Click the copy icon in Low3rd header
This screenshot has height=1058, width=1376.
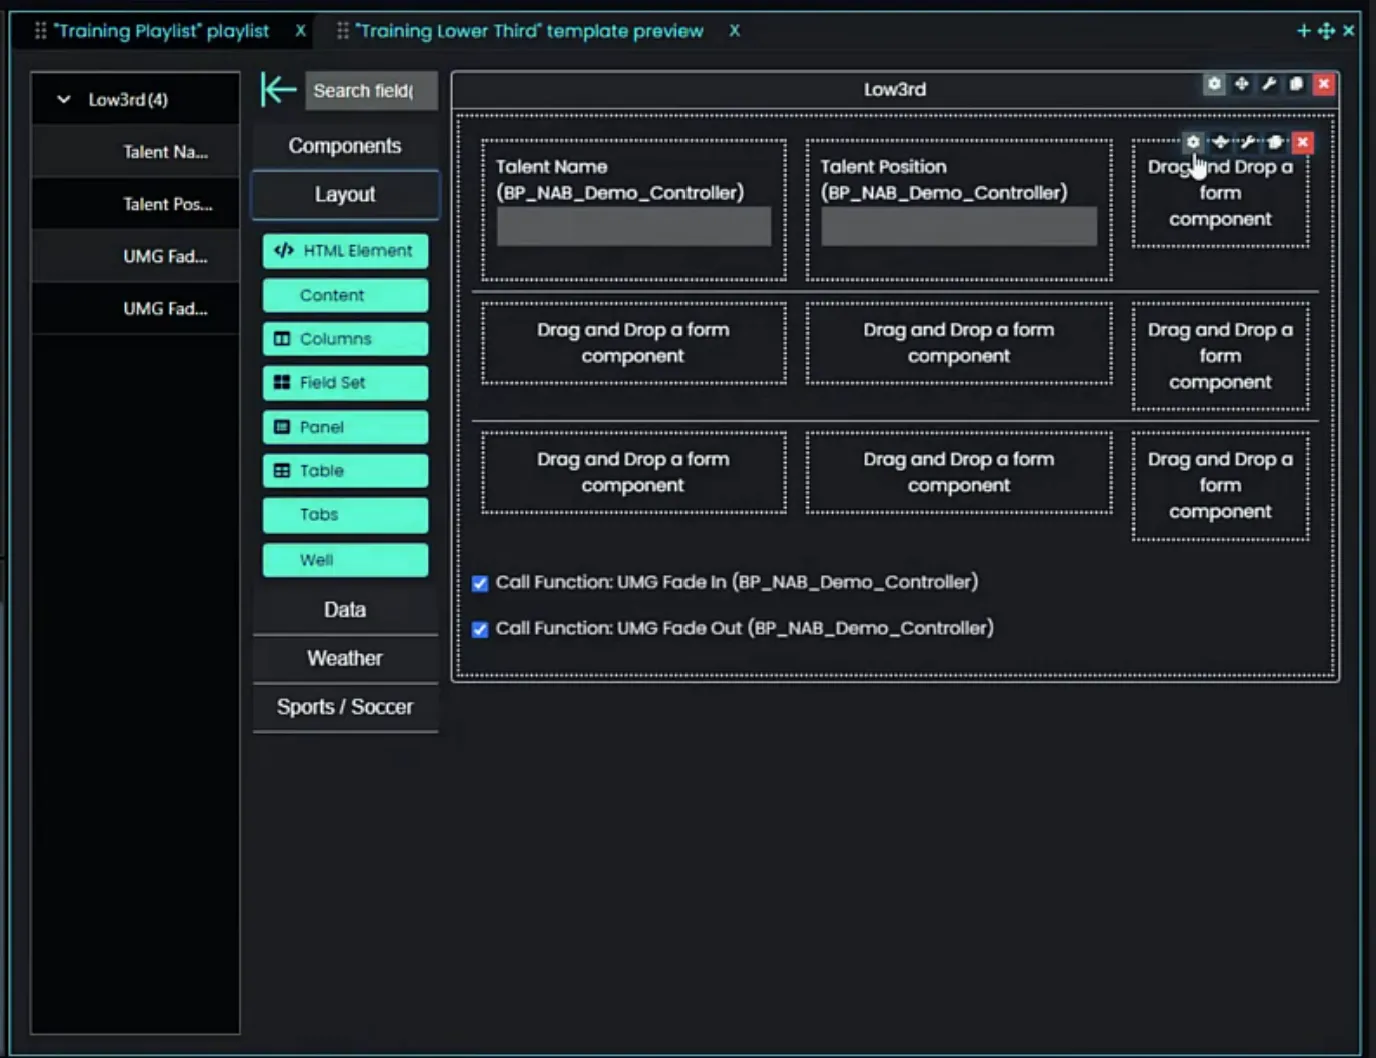1296,84
